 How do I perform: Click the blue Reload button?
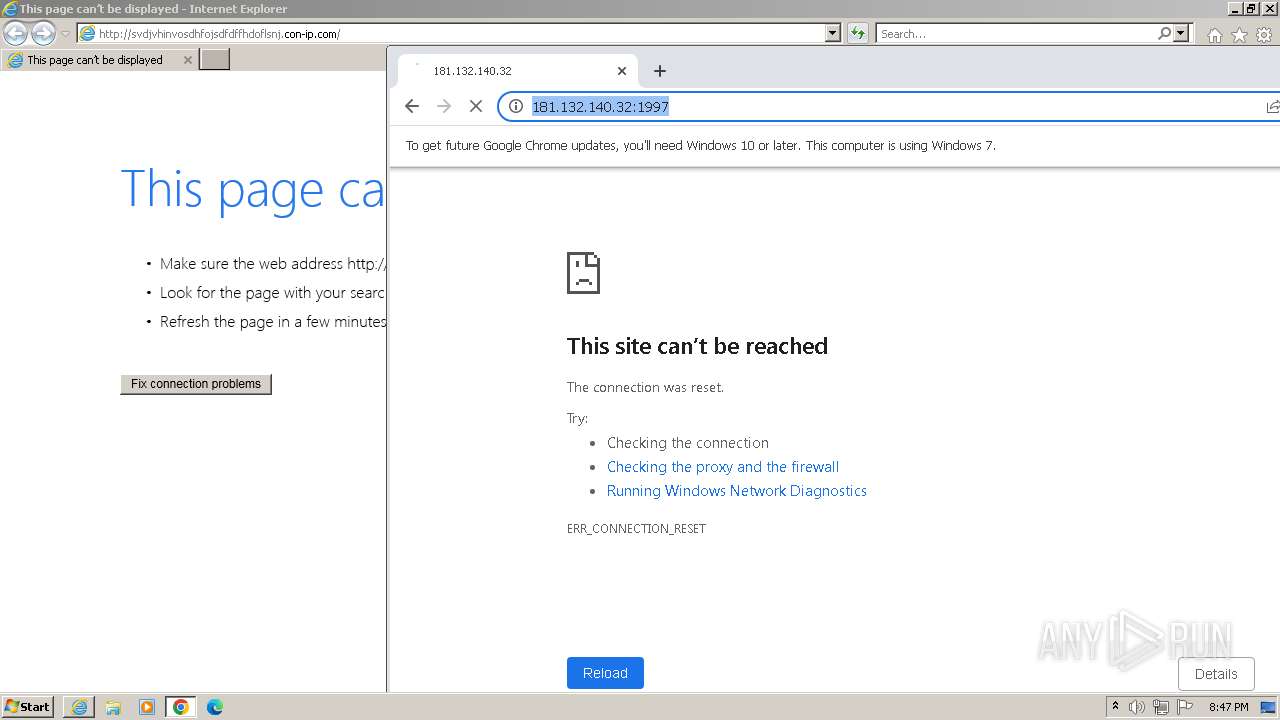[x=605, y=673]
